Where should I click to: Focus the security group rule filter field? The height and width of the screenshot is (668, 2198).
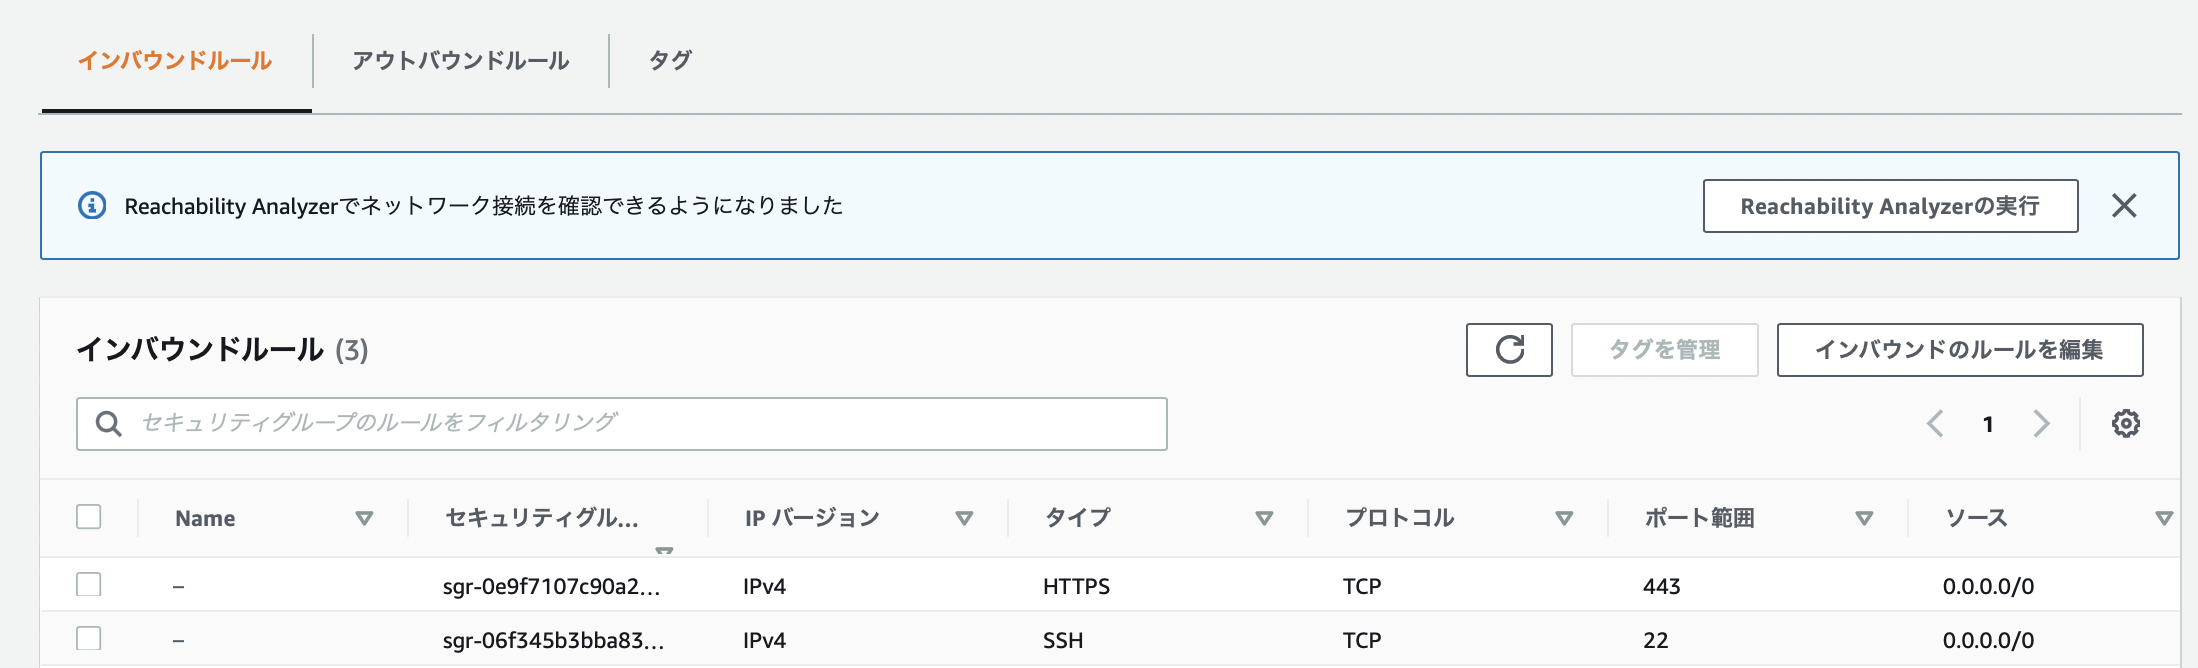coord(640,424)
